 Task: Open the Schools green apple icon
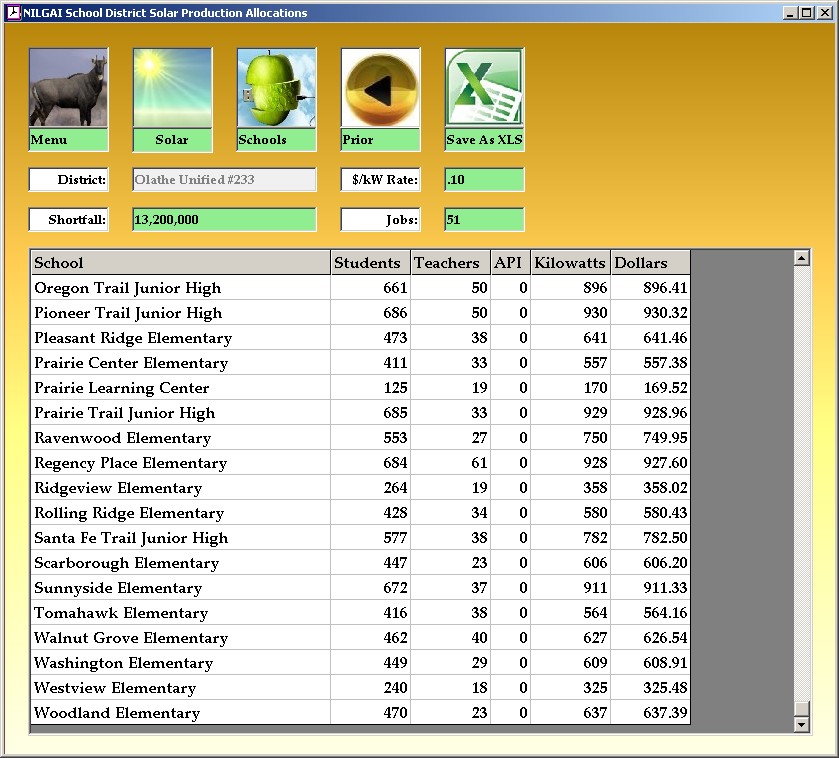[x=276, y=88]
